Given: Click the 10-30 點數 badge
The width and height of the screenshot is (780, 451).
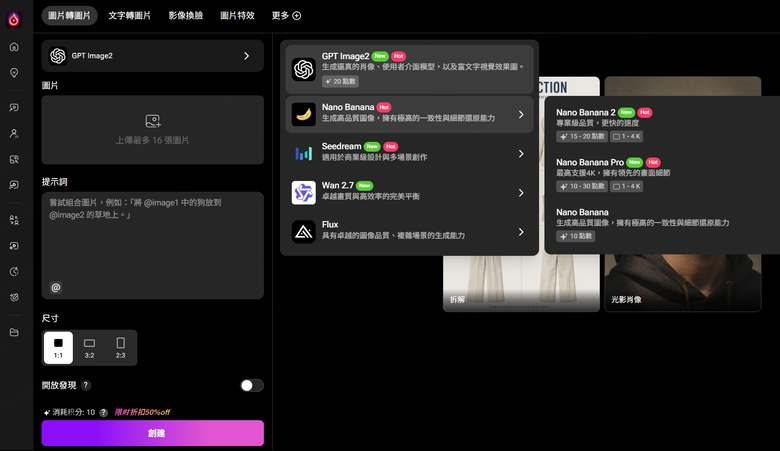Looking at the screenshot, I should tap(582, 186).
